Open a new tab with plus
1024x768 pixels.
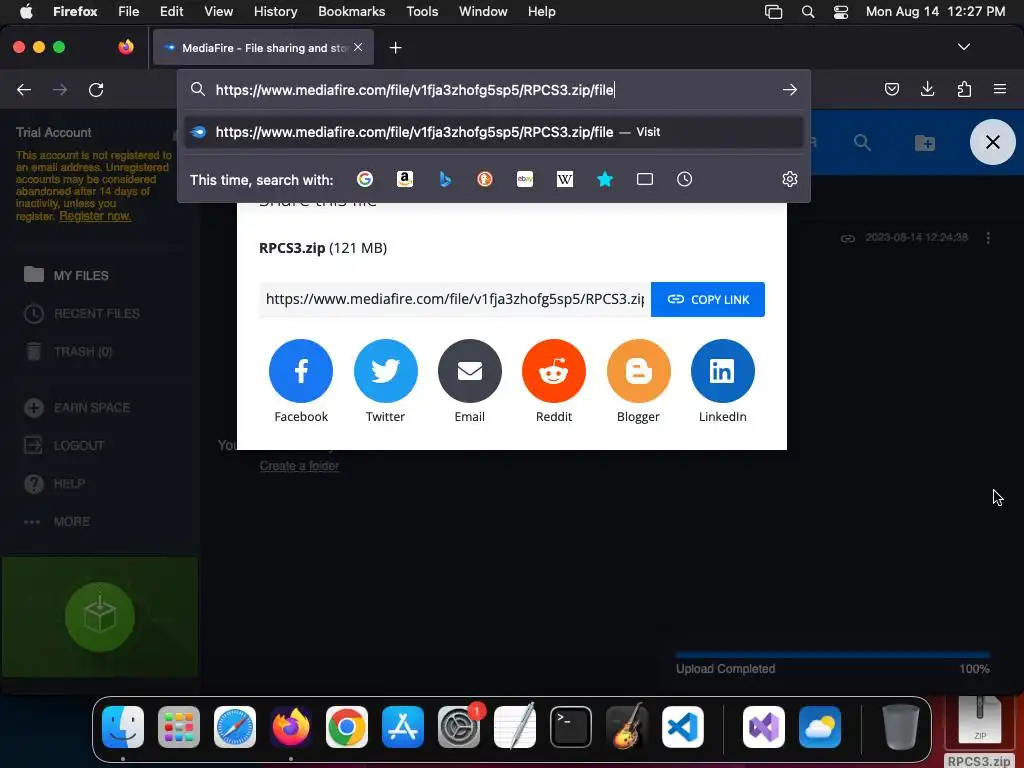coord(395,48)
